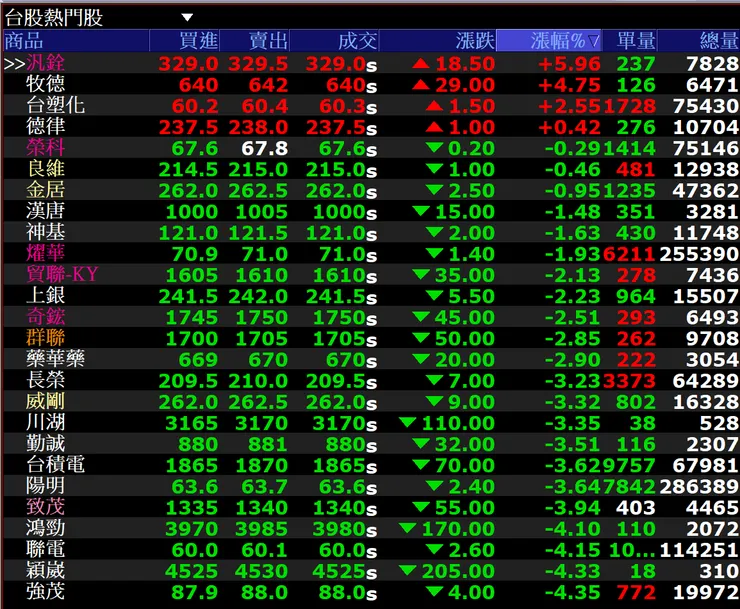The height and width of the screenshot is (609, 740).
Task: Click the 漲跌 column header
Action: [x=437, y=41]
